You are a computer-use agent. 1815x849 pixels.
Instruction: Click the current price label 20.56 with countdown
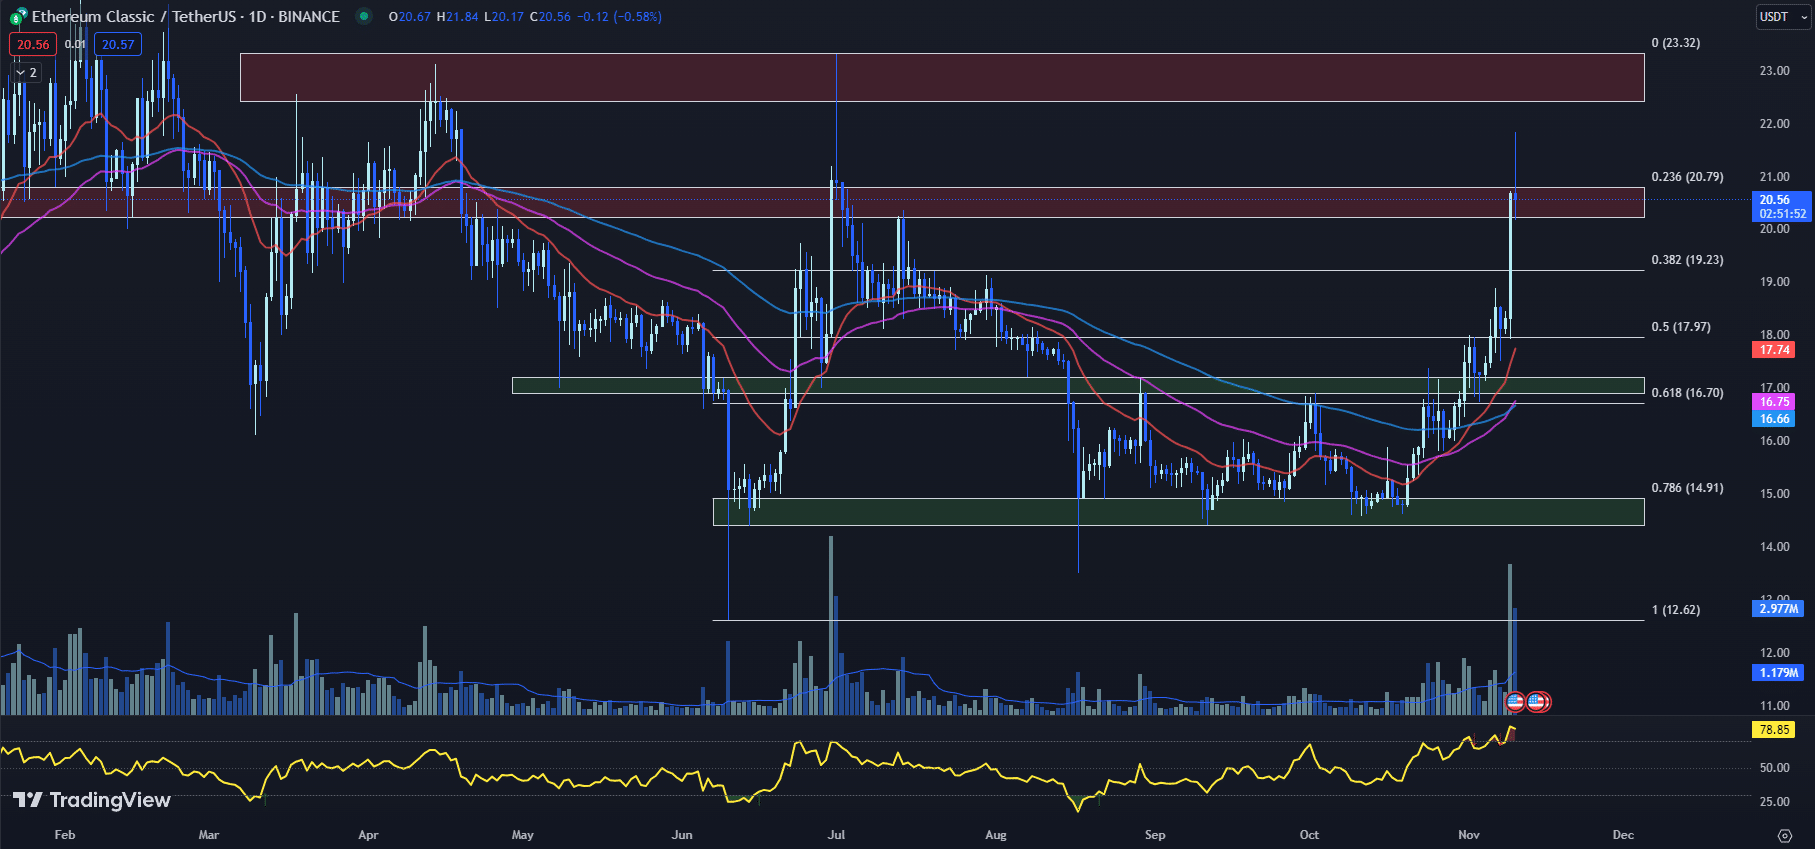click(1781, 206)
